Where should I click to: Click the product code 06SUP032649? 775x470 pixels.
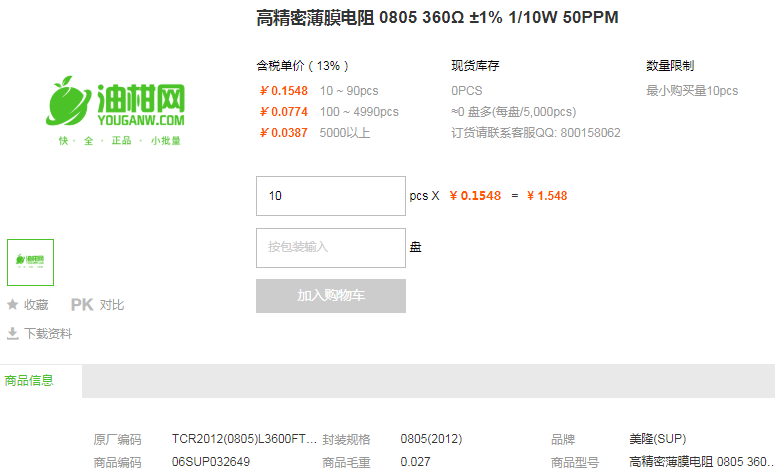tap(211, 462)
